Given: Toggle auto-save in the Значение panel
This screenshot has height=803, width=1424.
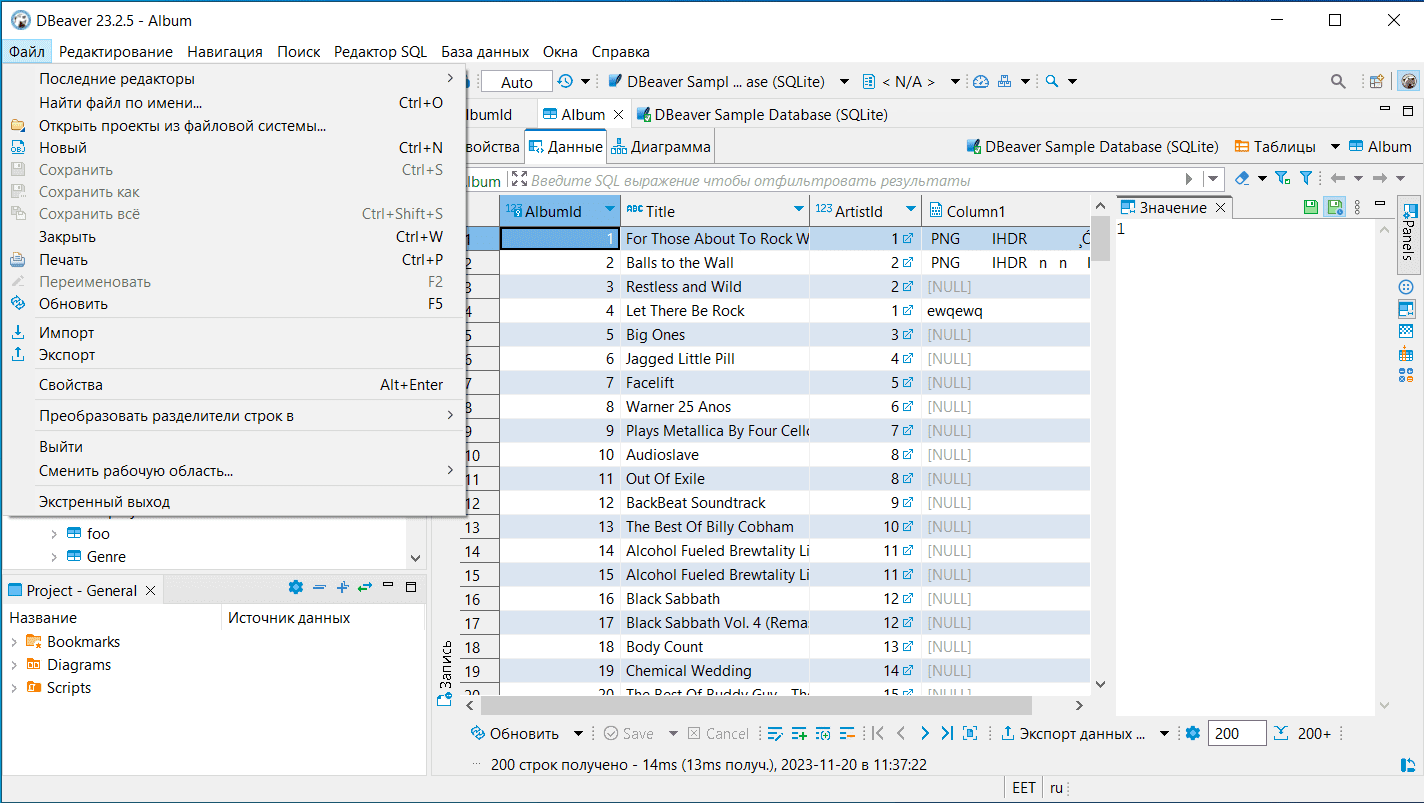Looking at the screenshot, I should click(x=1334, y=207).
